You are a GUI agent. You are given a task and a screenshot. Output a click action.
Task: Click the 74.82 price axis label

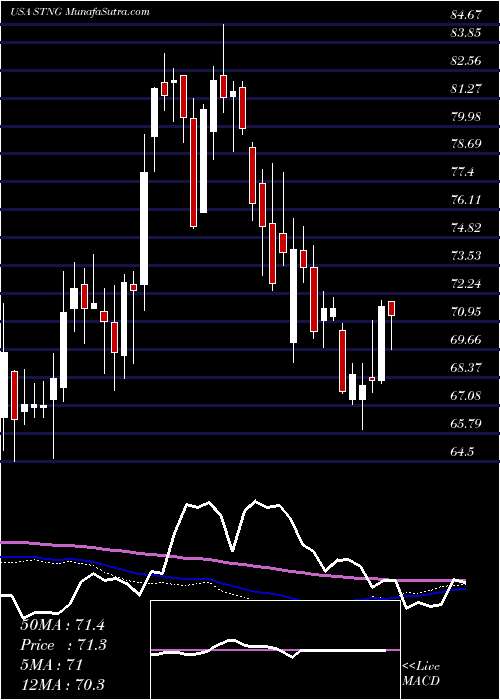pyautogui.click(x=467, y=228)
